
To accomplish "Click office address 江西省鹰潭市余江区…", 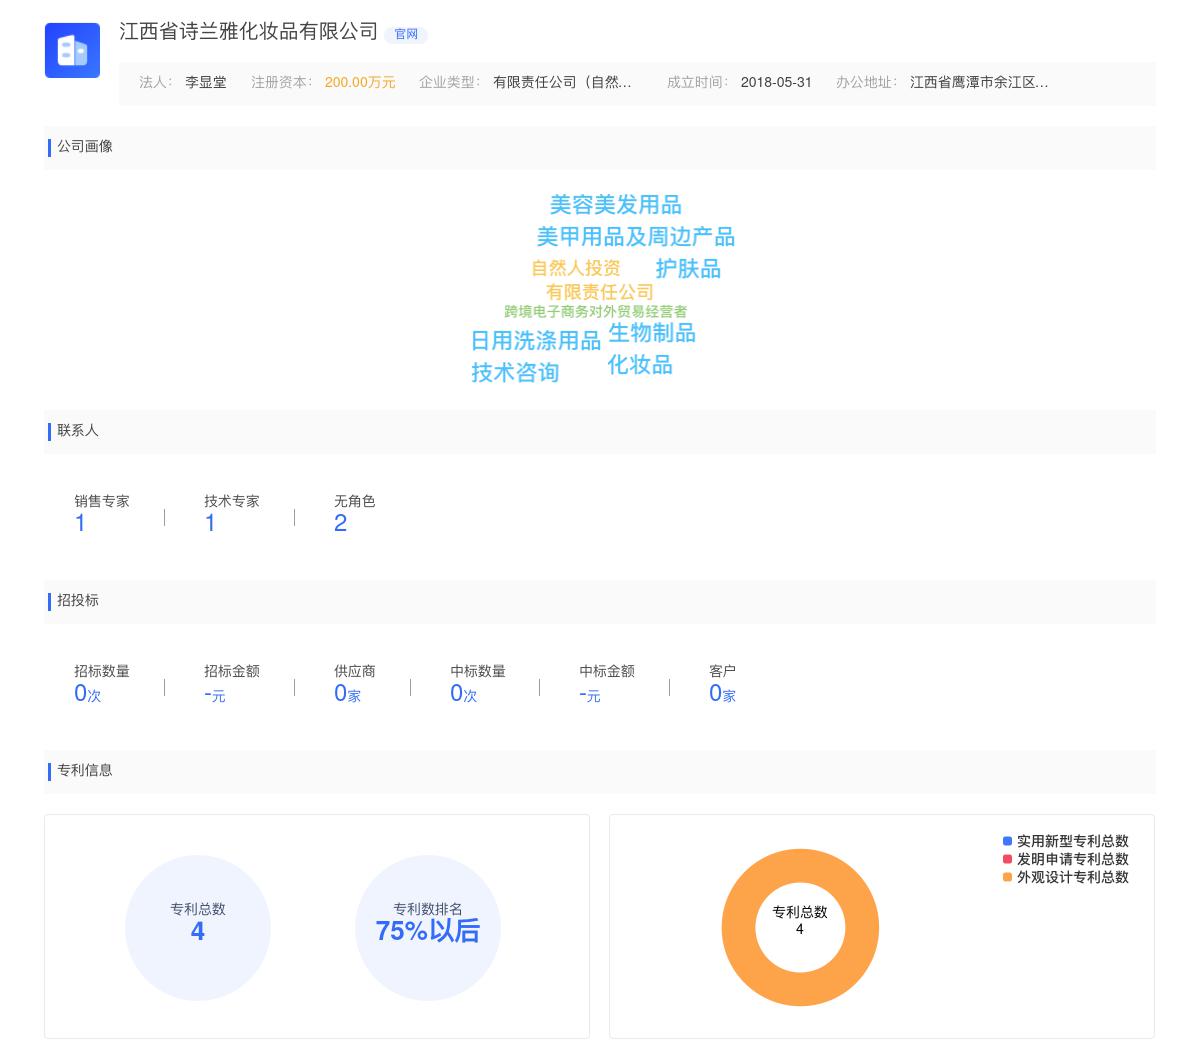I will coord(979,82).
